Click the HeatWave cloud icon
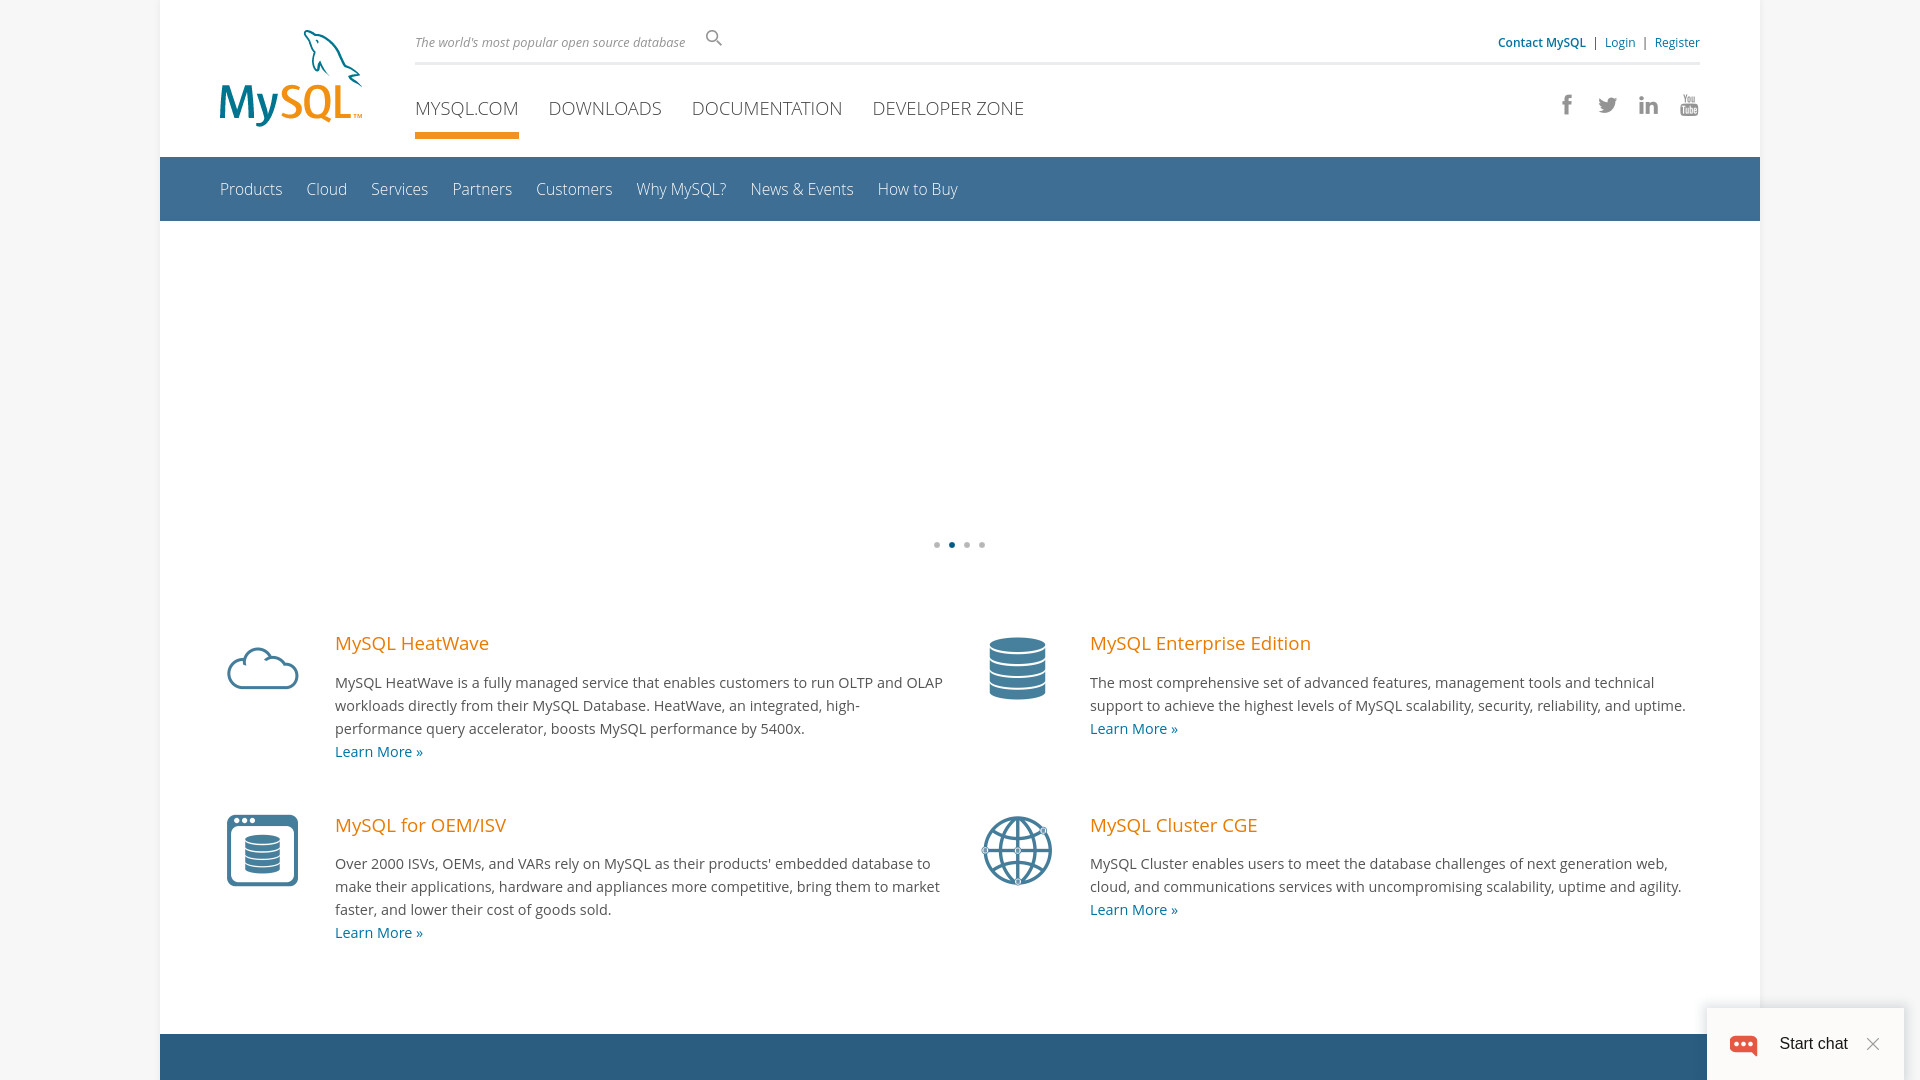1920x1080 pixels. coord(263,668)
